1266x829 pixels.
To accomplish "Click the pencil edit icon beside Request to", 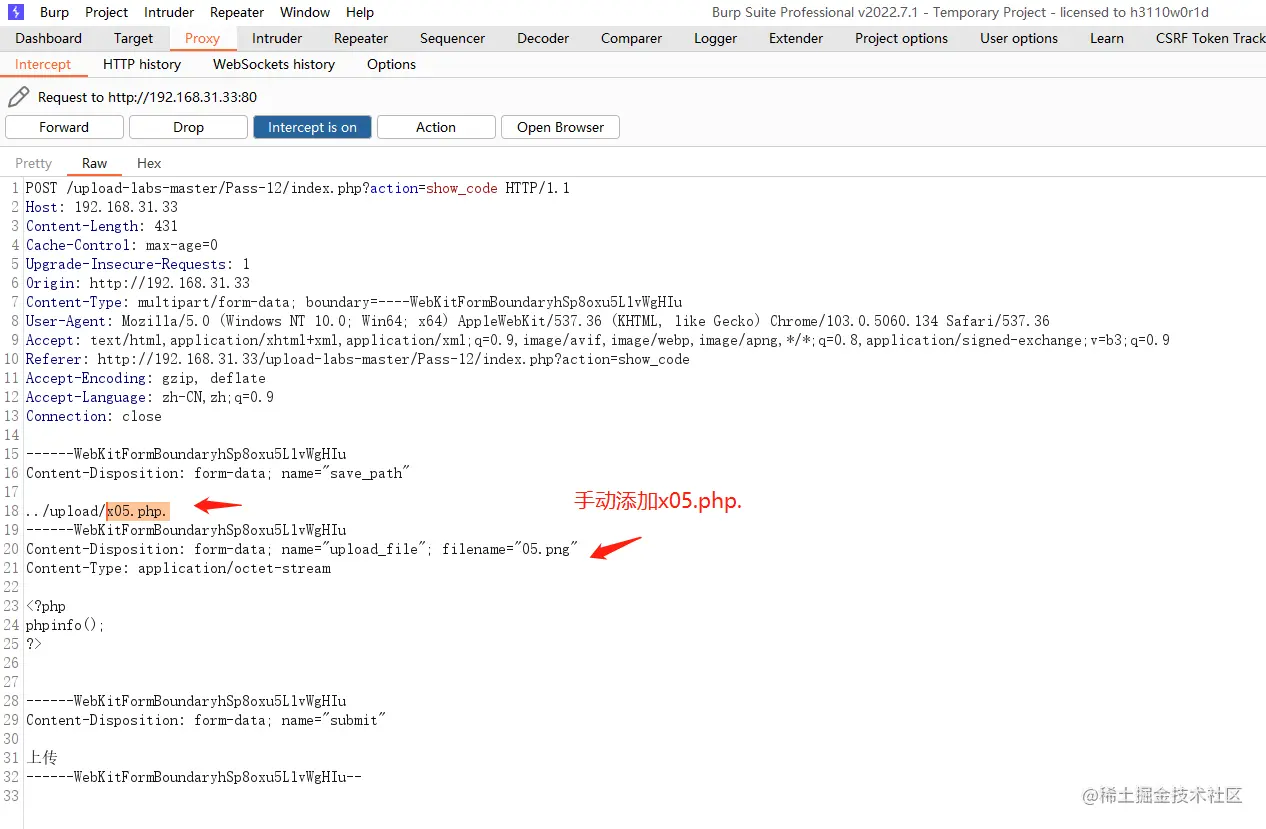I will point(18,97).
